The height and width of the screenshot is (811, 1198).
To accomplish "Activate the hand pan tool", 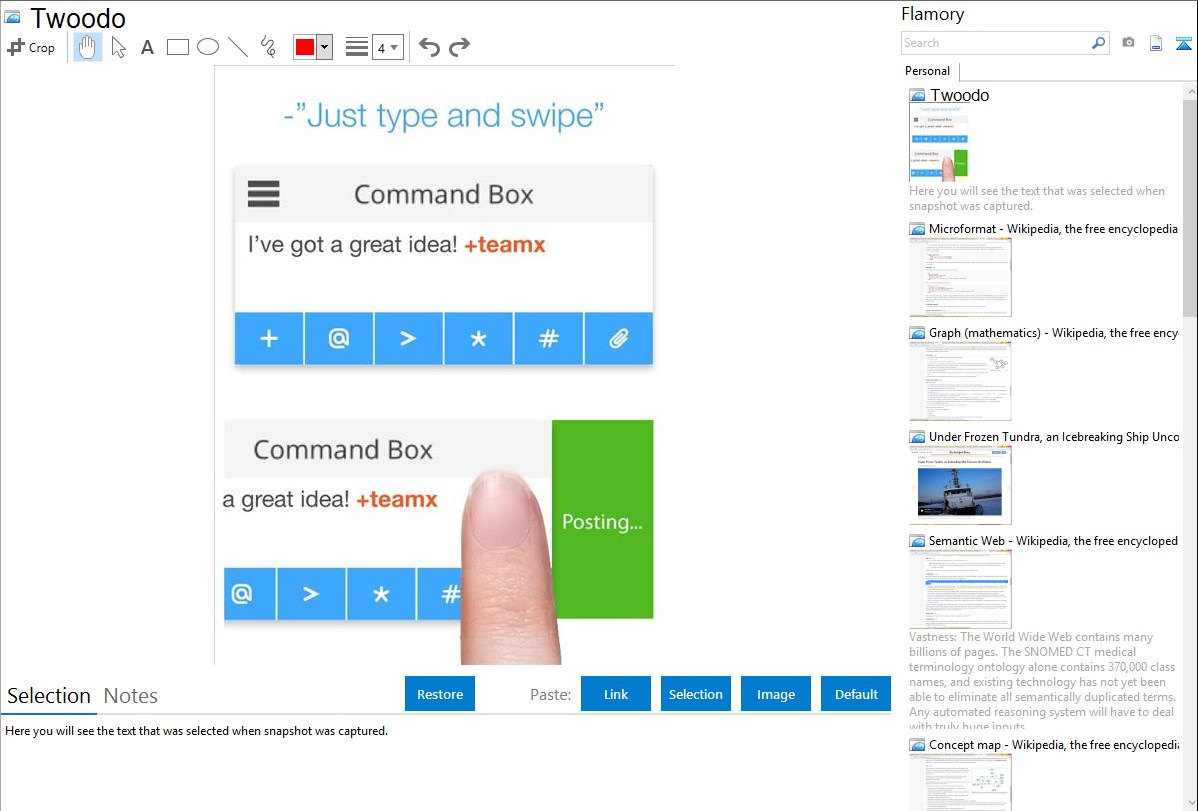I will tap(88, 47).
